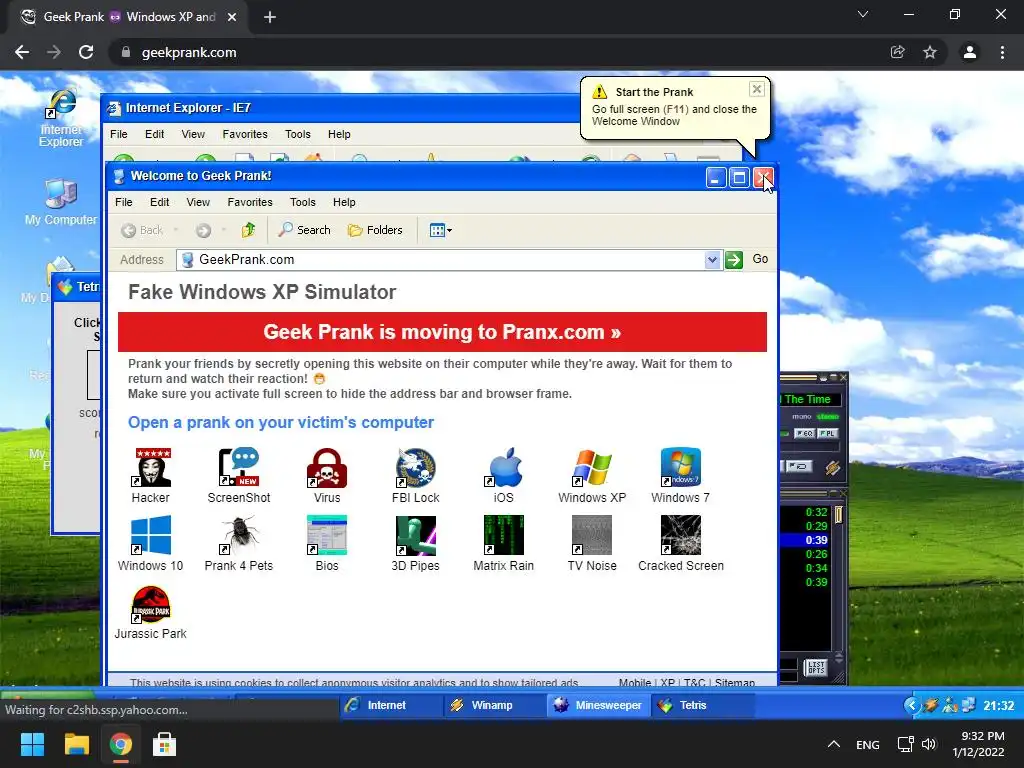The image size is (1024, 768).
Task: Open the Cracked Screen prank
Action: coord(680,543)
